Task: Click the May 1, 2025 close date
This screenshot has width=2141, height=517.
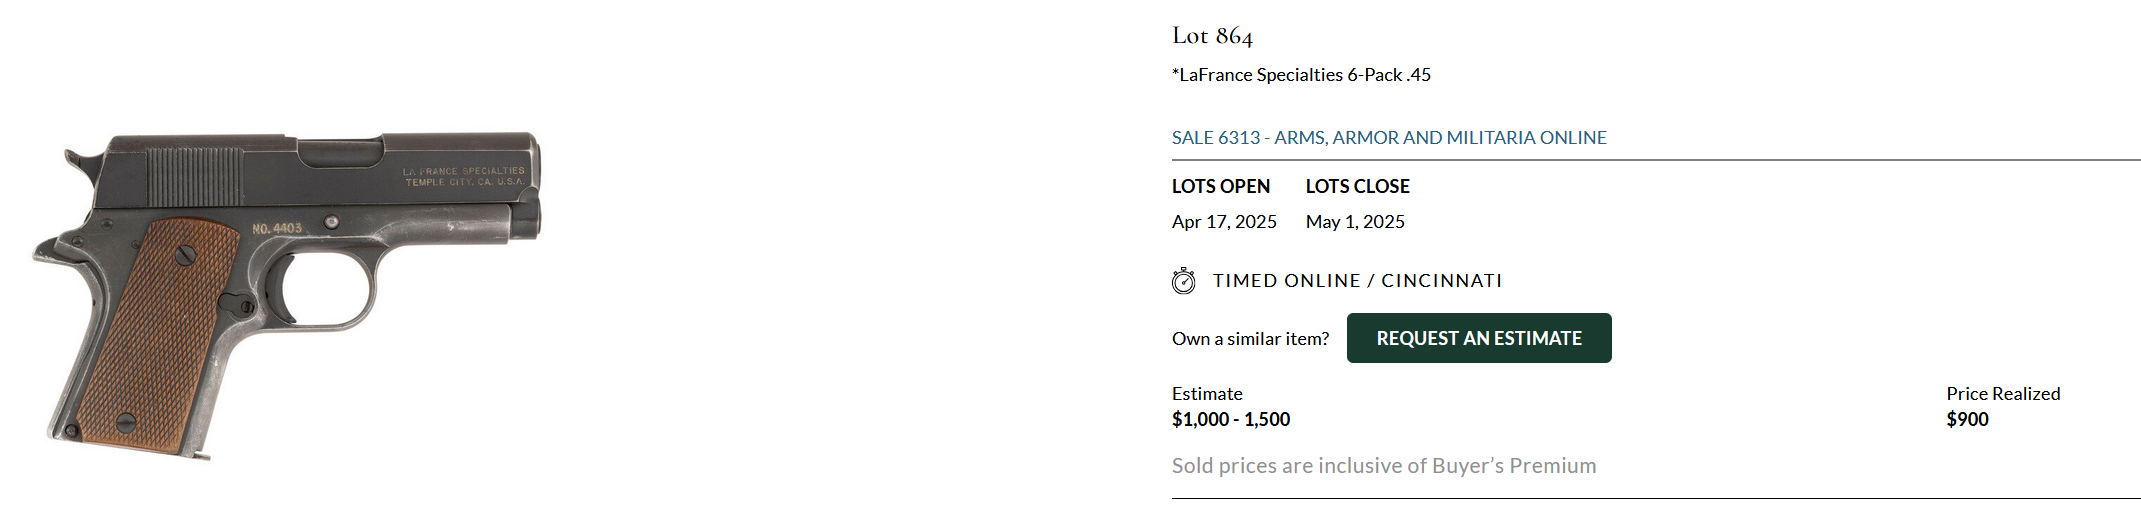Action: point(1354,222)
